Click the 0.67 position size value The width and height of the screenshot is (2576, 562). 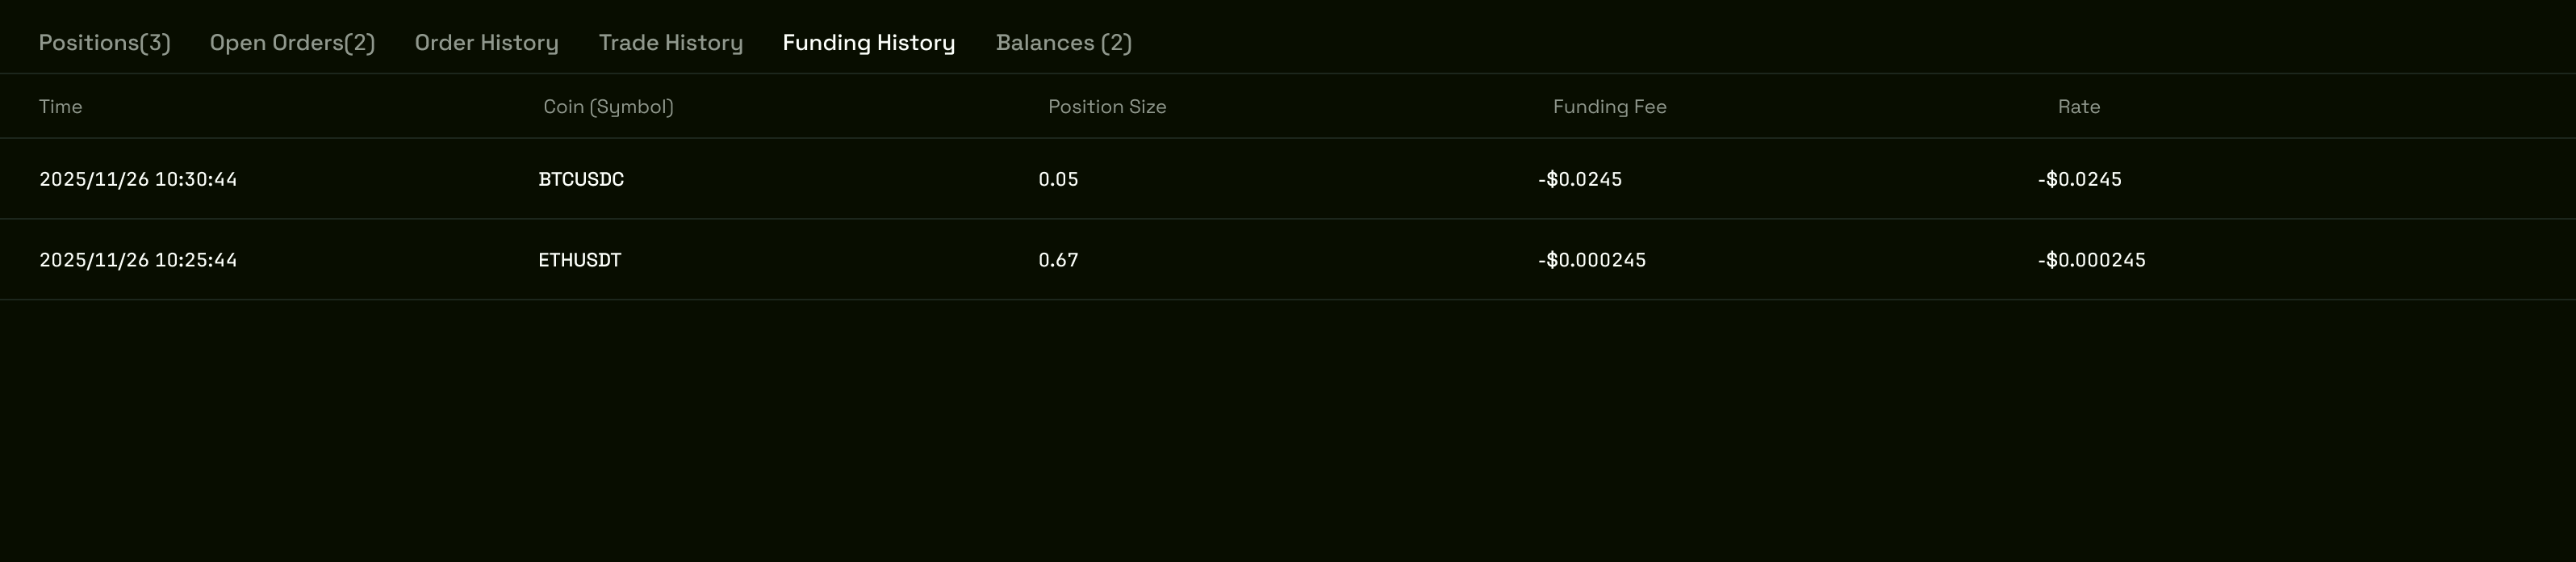point(1058,261)
